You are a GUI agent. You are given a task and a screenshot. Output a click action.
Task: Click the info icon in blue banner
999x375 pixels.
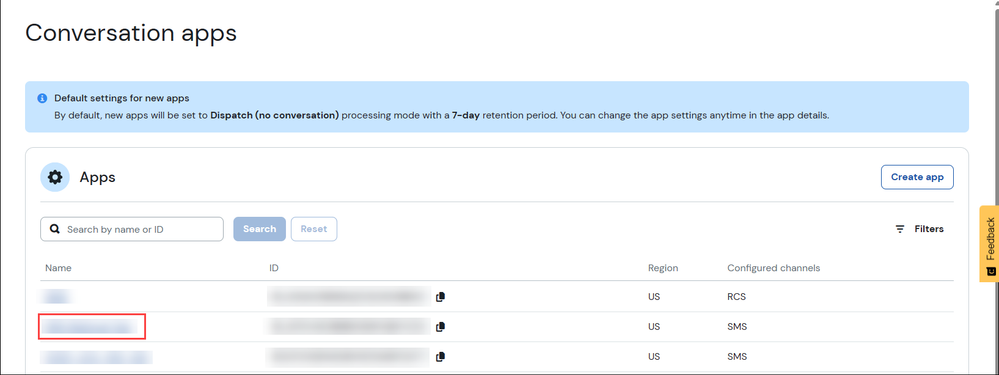coord(42,98)
